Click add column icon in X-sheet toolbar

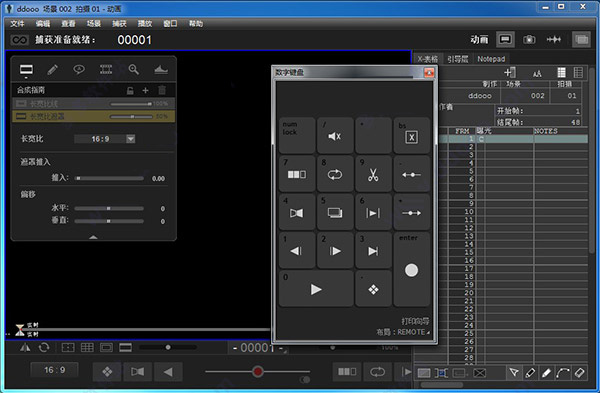coord(510,72)
